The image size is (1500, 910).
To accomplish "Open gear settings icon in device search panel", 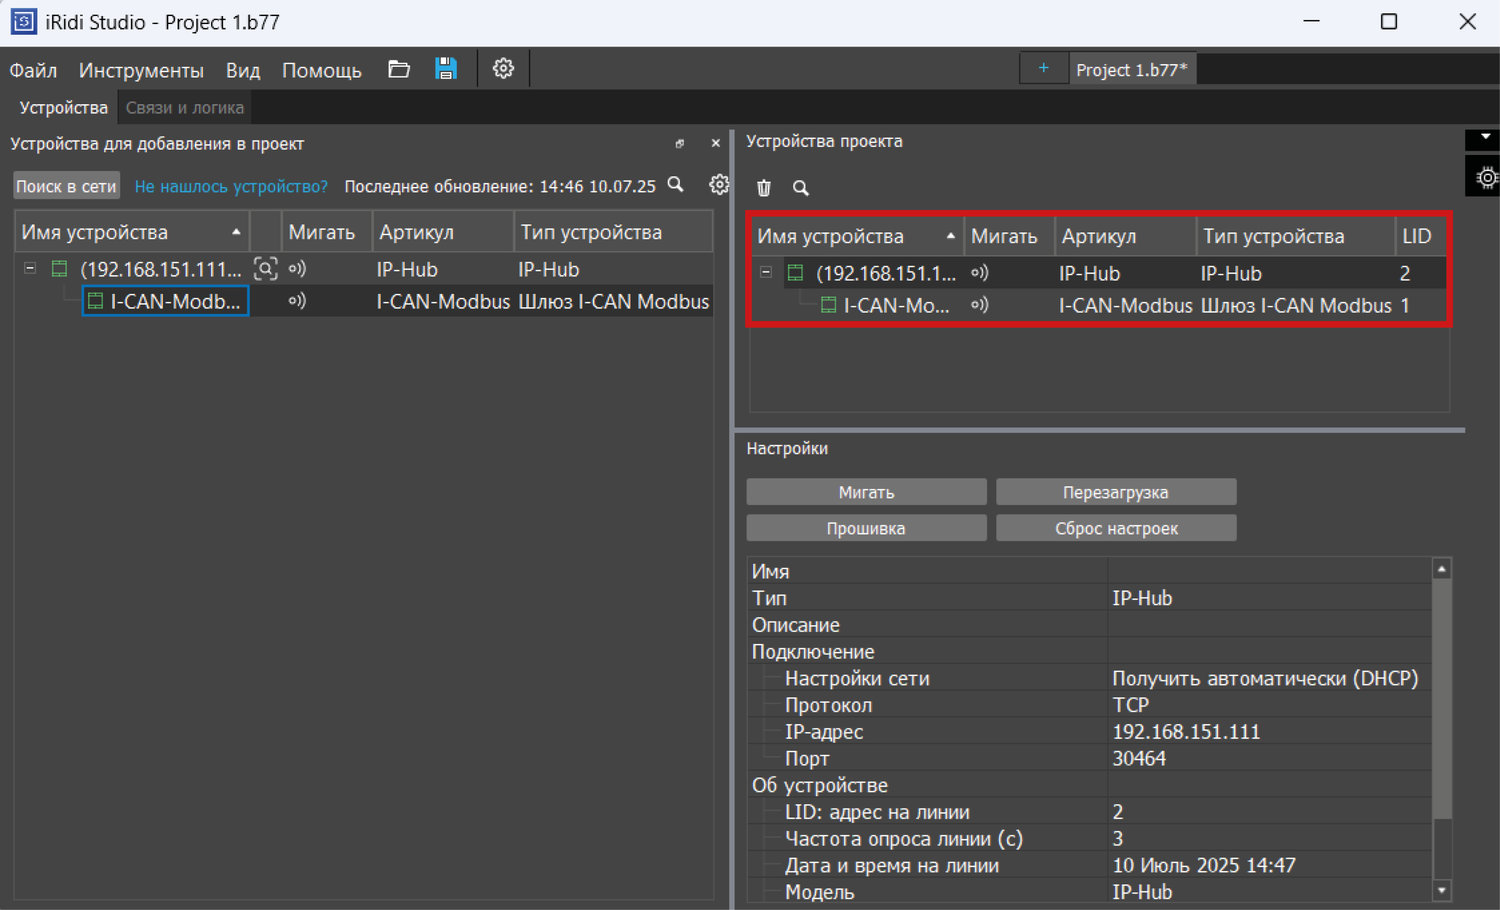I will pos(719,185).
